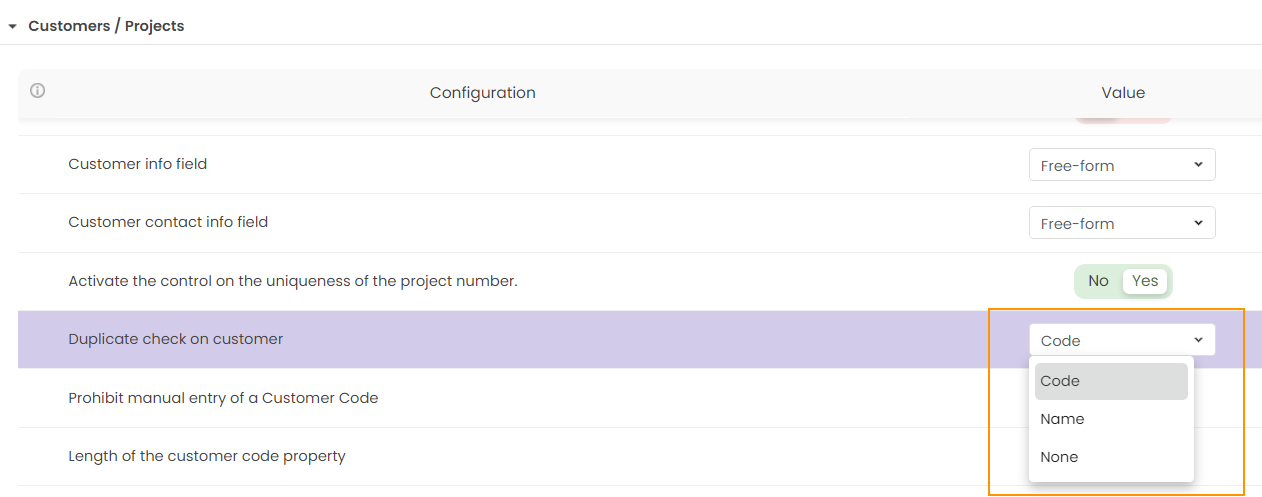Click the Configuration column header

click(x=482, y=93)
